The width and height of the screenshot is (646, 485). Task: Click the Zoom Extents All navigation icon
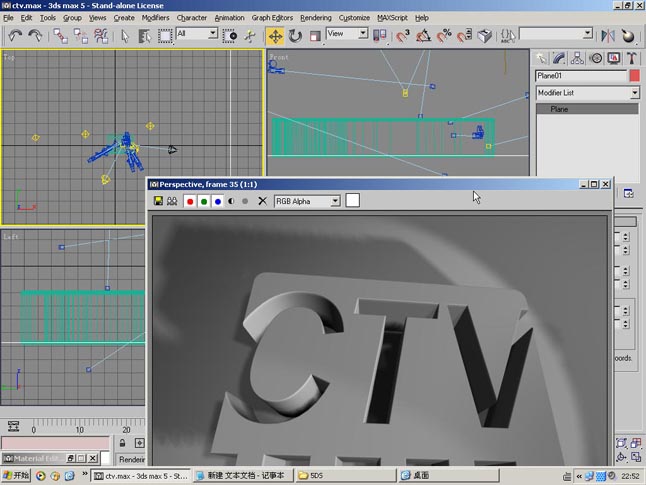[x=635, y=443]
